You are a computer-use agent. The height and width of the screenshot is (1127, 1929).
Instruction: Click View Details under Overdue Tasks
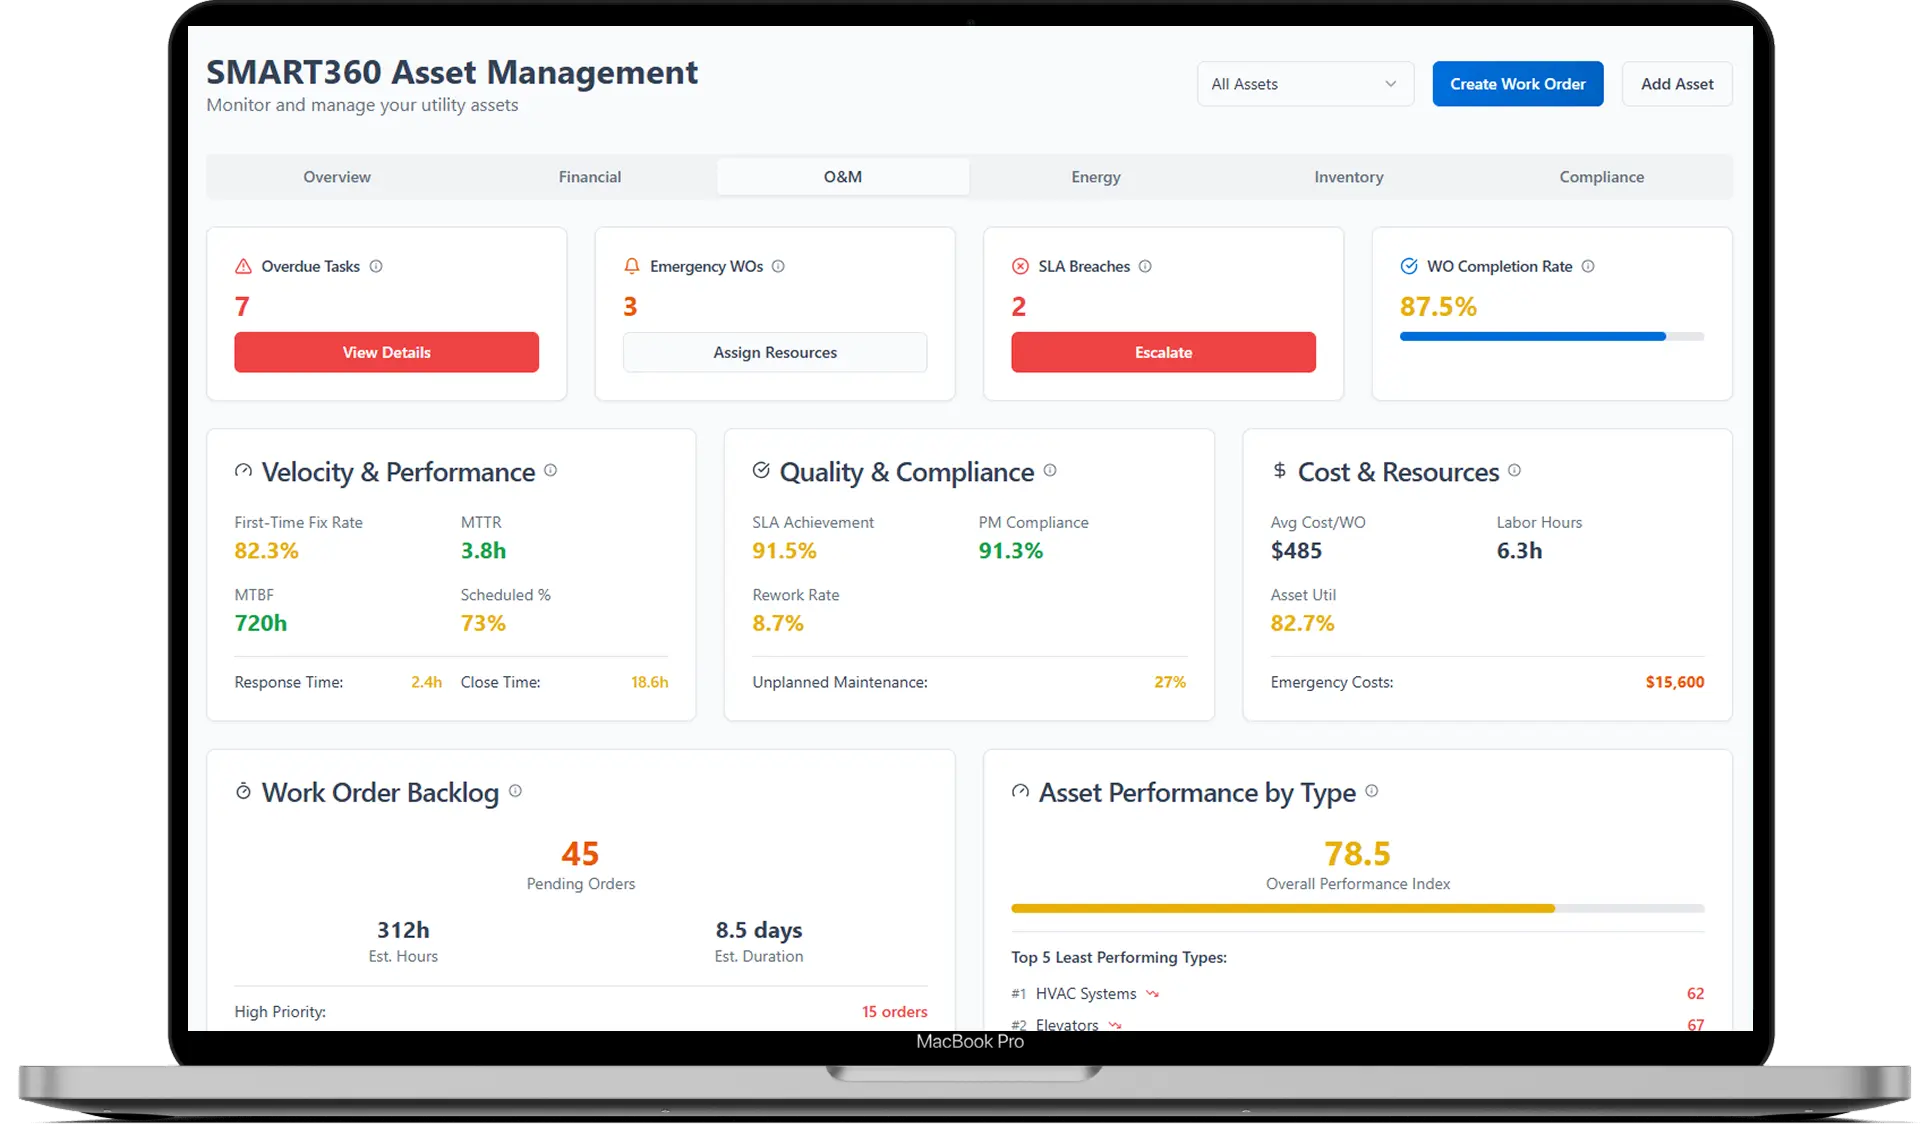click(x=386, y=352)
